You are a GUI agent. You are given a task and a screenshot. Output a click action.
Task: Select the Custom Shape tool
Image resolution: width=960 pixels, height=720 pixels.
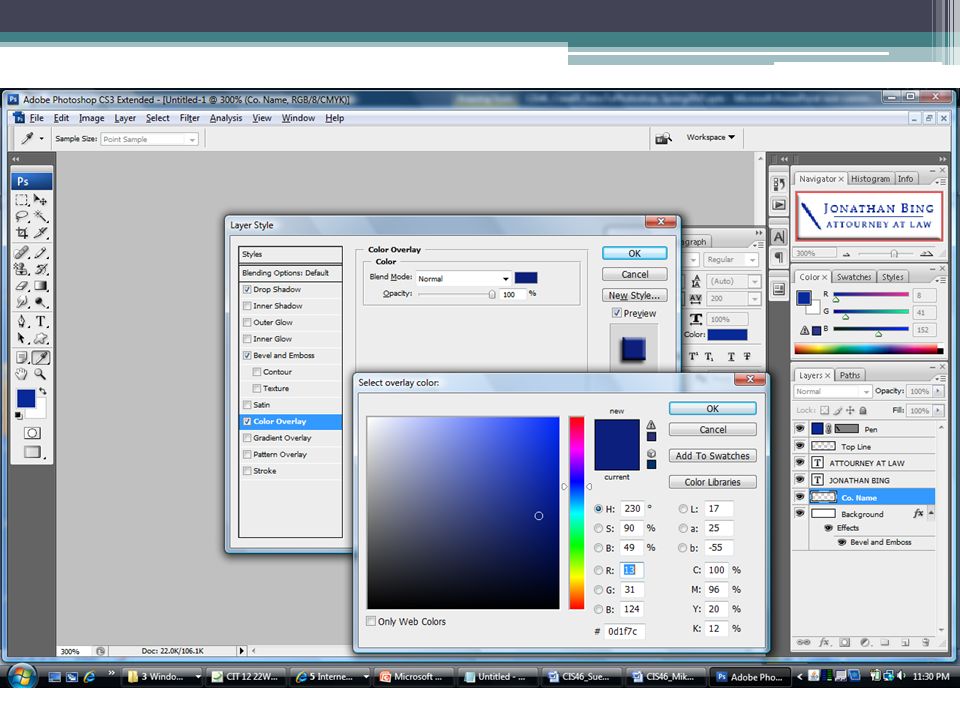click(x=40, y=338)
